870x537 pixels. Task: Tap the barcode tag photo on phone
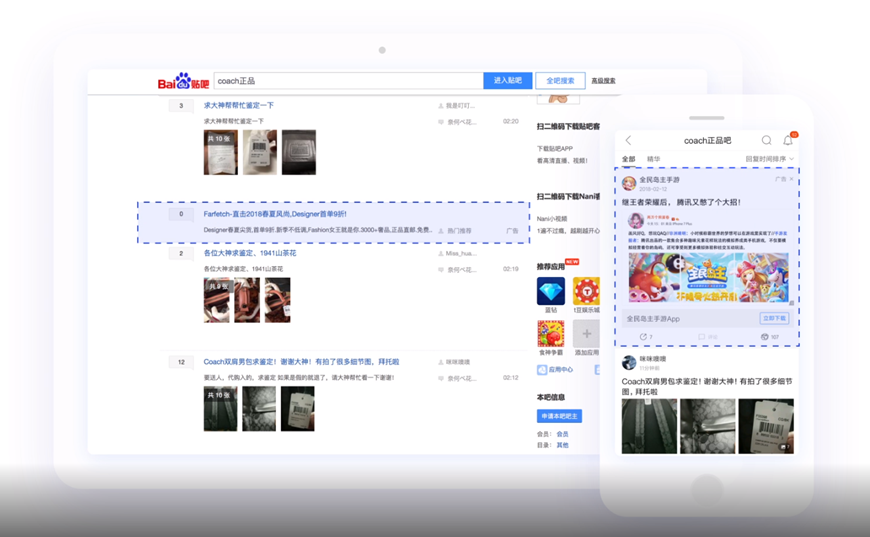tap(766, 426)
